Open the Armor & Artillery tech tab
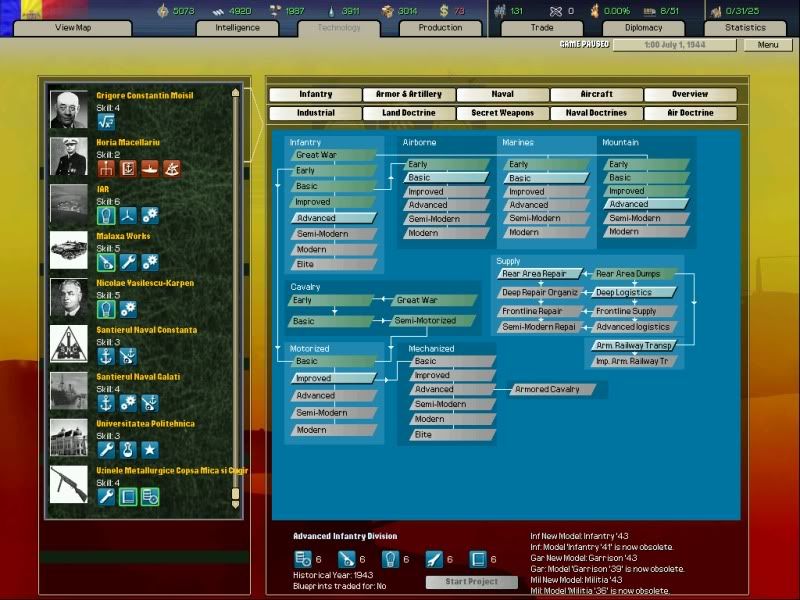The image size is (800, 600). pos(408,94)
